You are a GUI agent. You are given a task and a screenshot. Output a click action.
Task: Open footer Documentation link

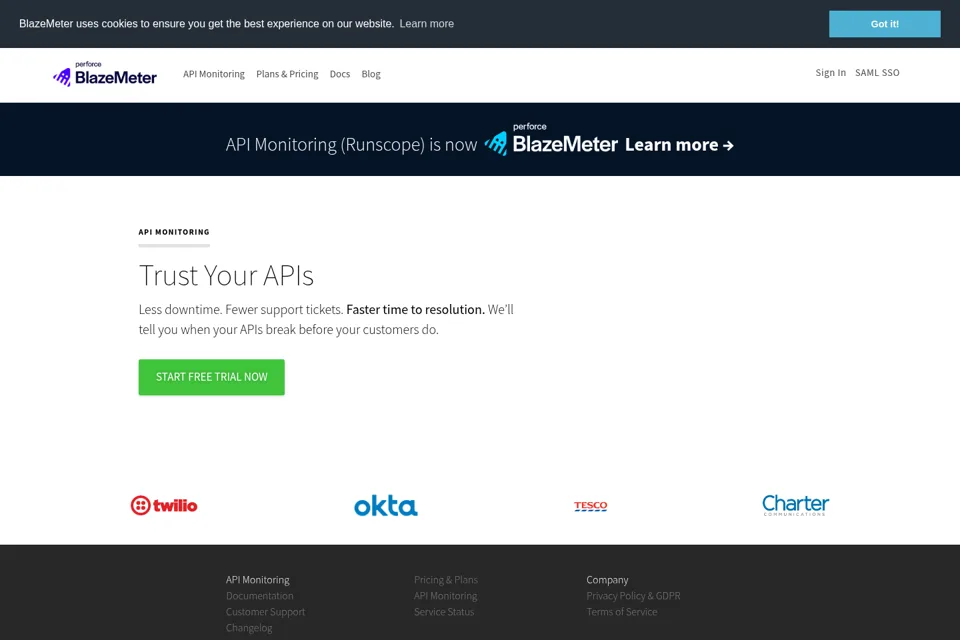click(x=260, y=596)
